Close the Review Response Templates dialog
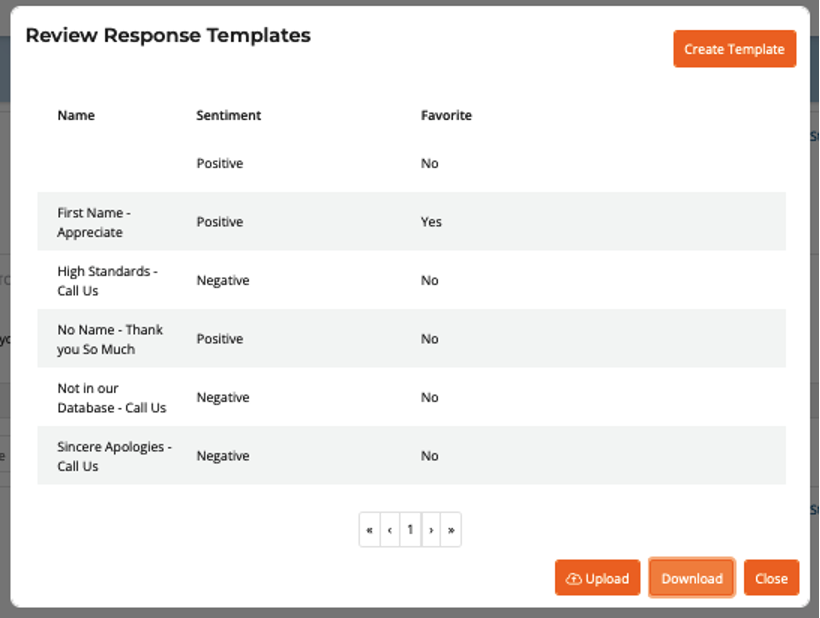The image size is (820, 618). [771, 578]
